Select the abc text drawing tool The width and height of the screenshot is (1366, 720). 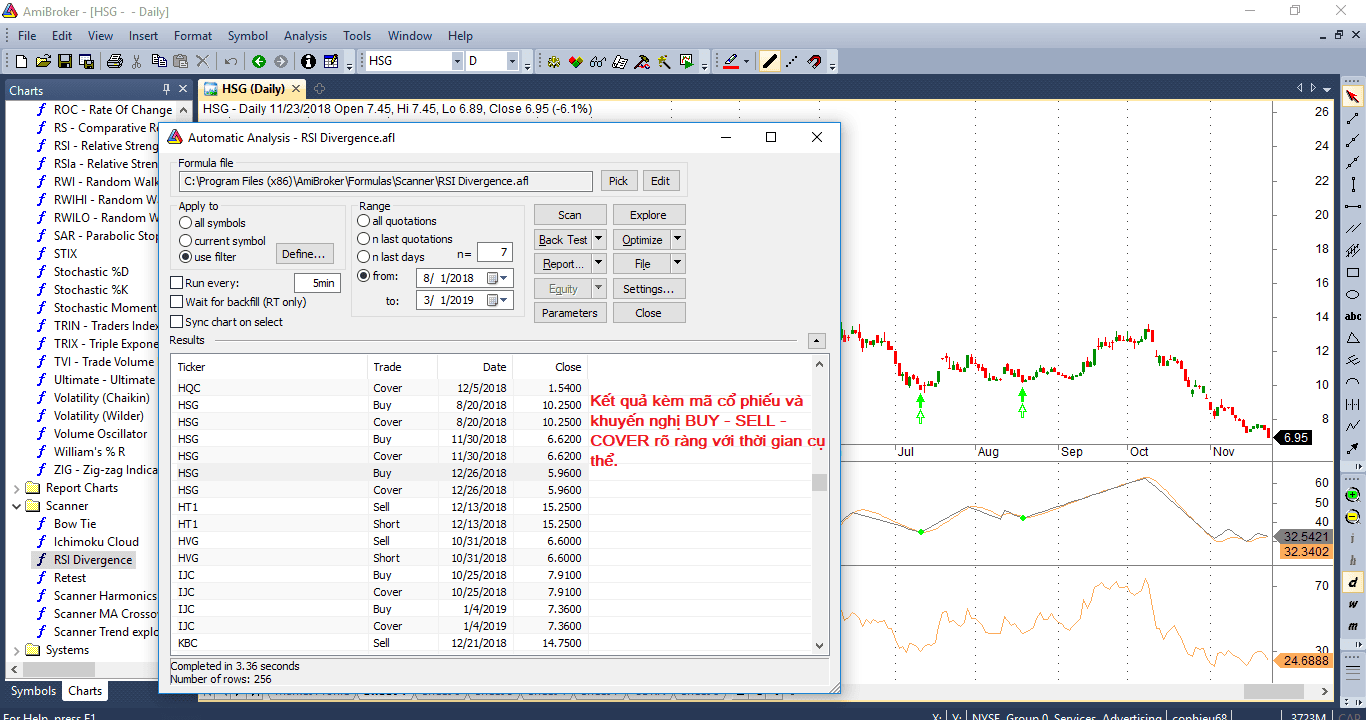[x=1353, y=316]
